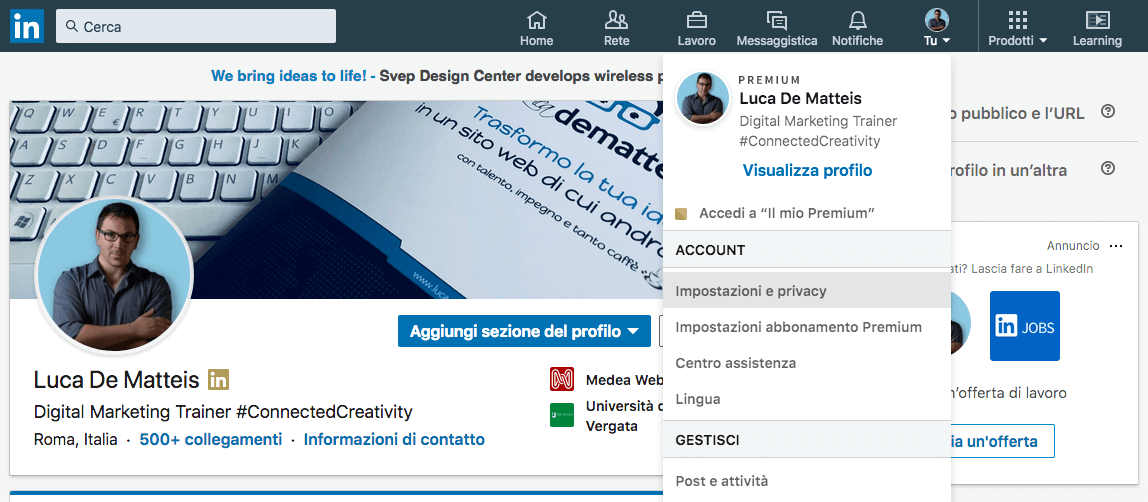Click the LinkedIn JOBS ad logo
1148x502 pixels.
tap(1024, 326)
